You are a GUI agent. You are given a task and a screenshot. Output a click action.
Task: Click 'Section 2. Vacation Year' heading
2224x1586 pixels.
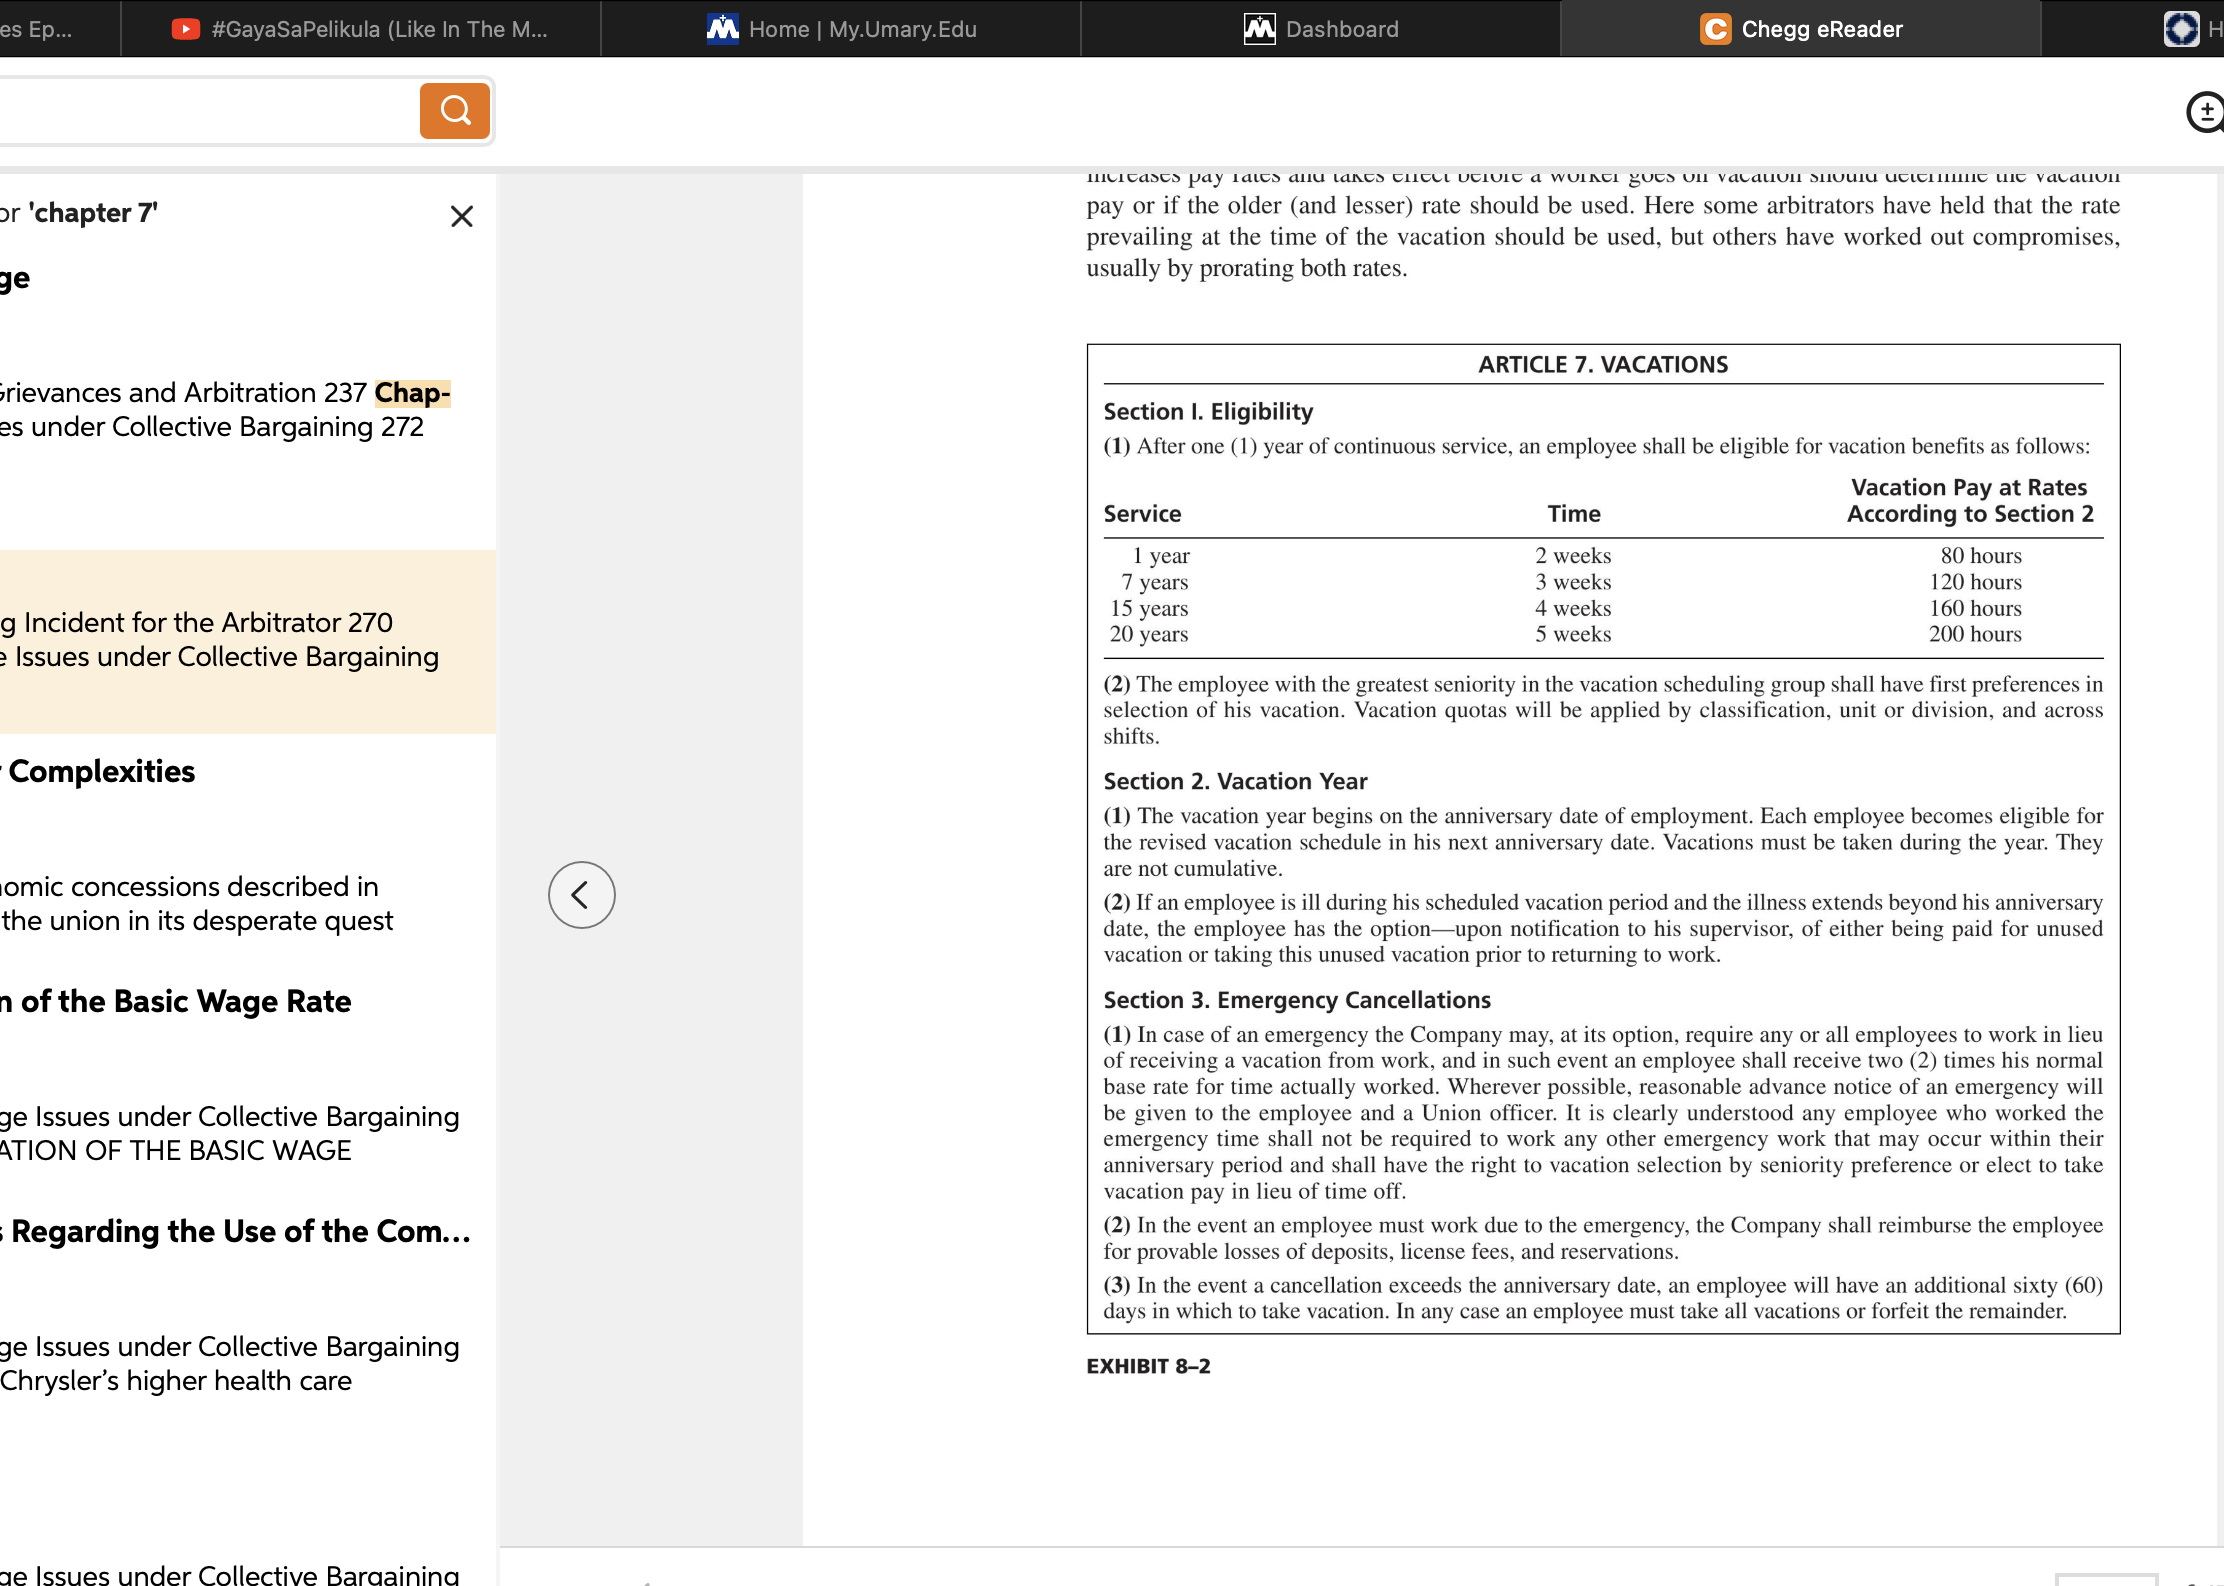click(x=1235, y=782)
